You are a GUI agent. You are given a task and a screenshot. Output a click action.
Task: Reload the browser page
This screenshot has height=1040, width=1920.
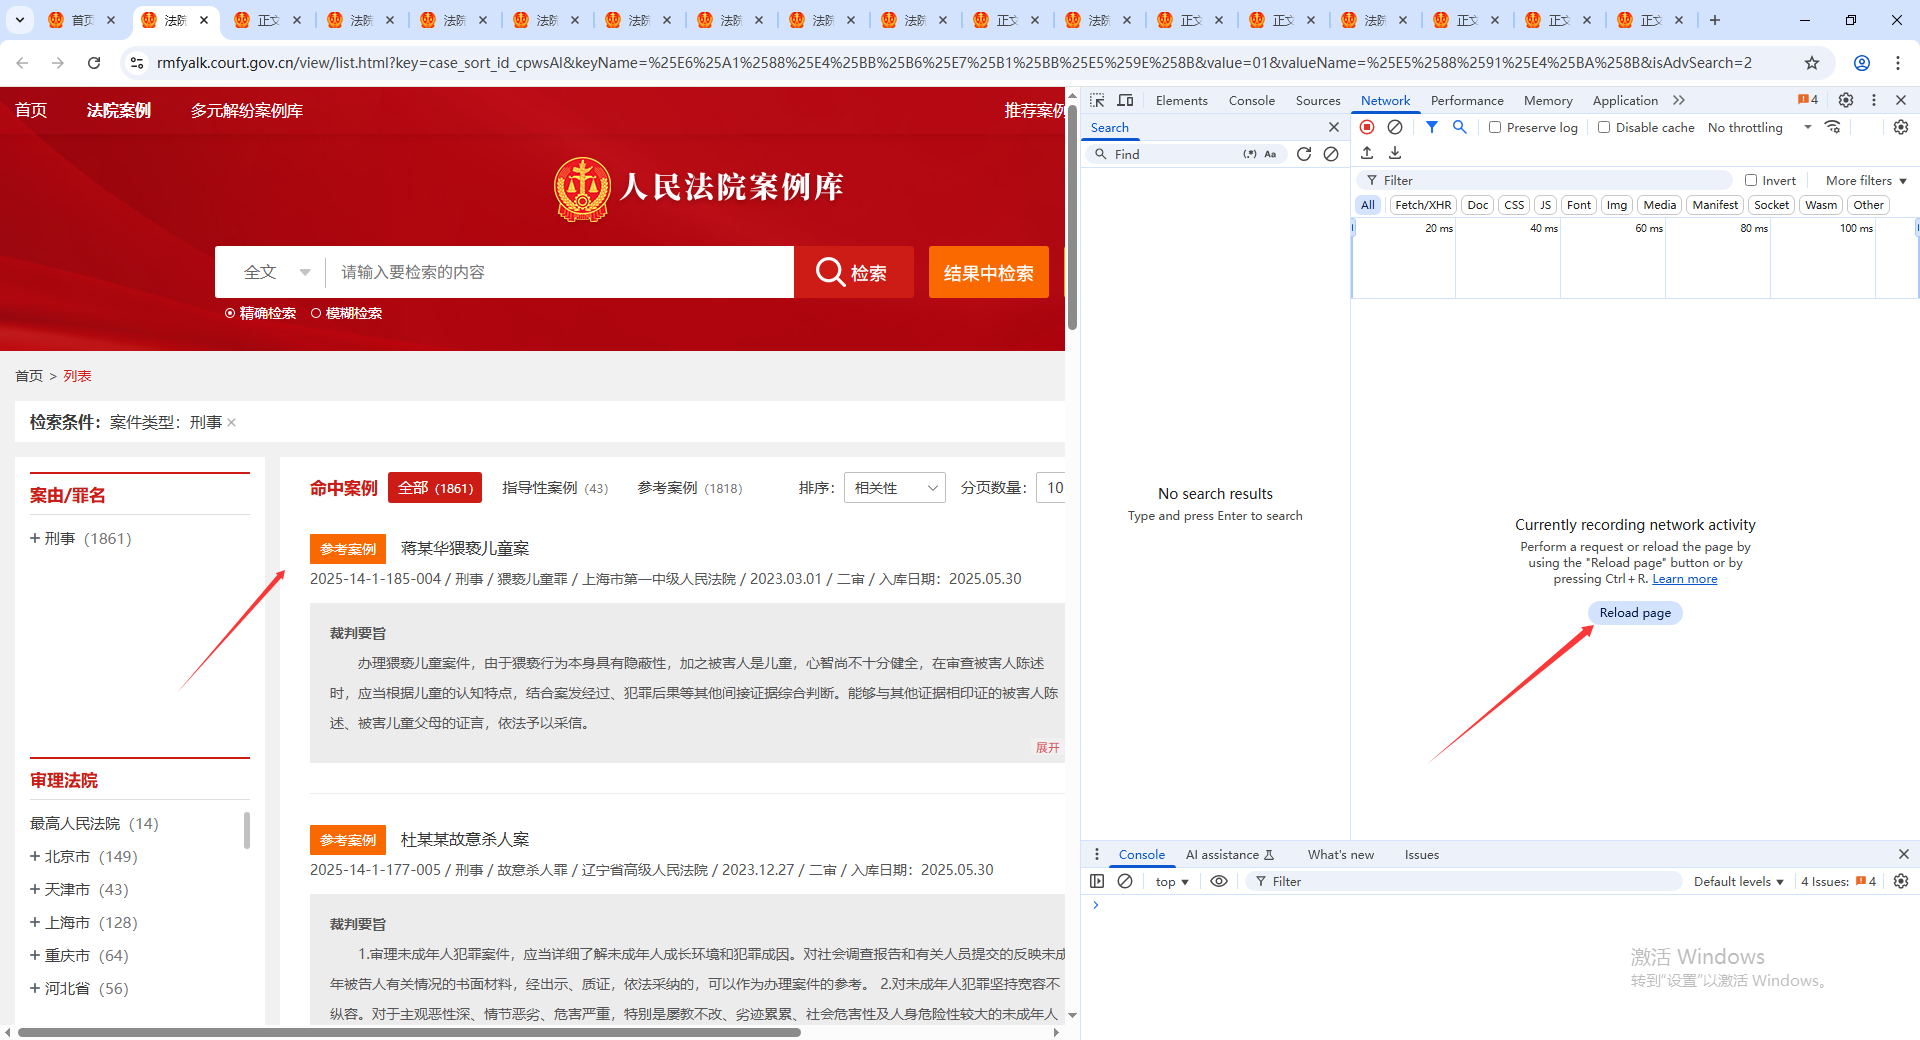[94, 63]
